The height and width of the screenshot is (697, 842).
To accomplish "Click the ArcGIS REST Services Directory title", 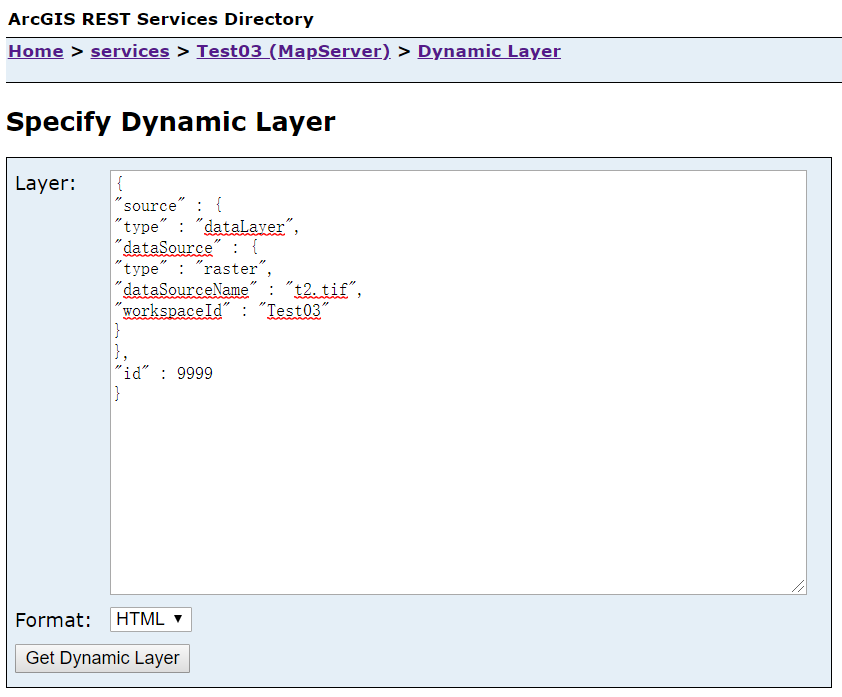I will [161, 19].
